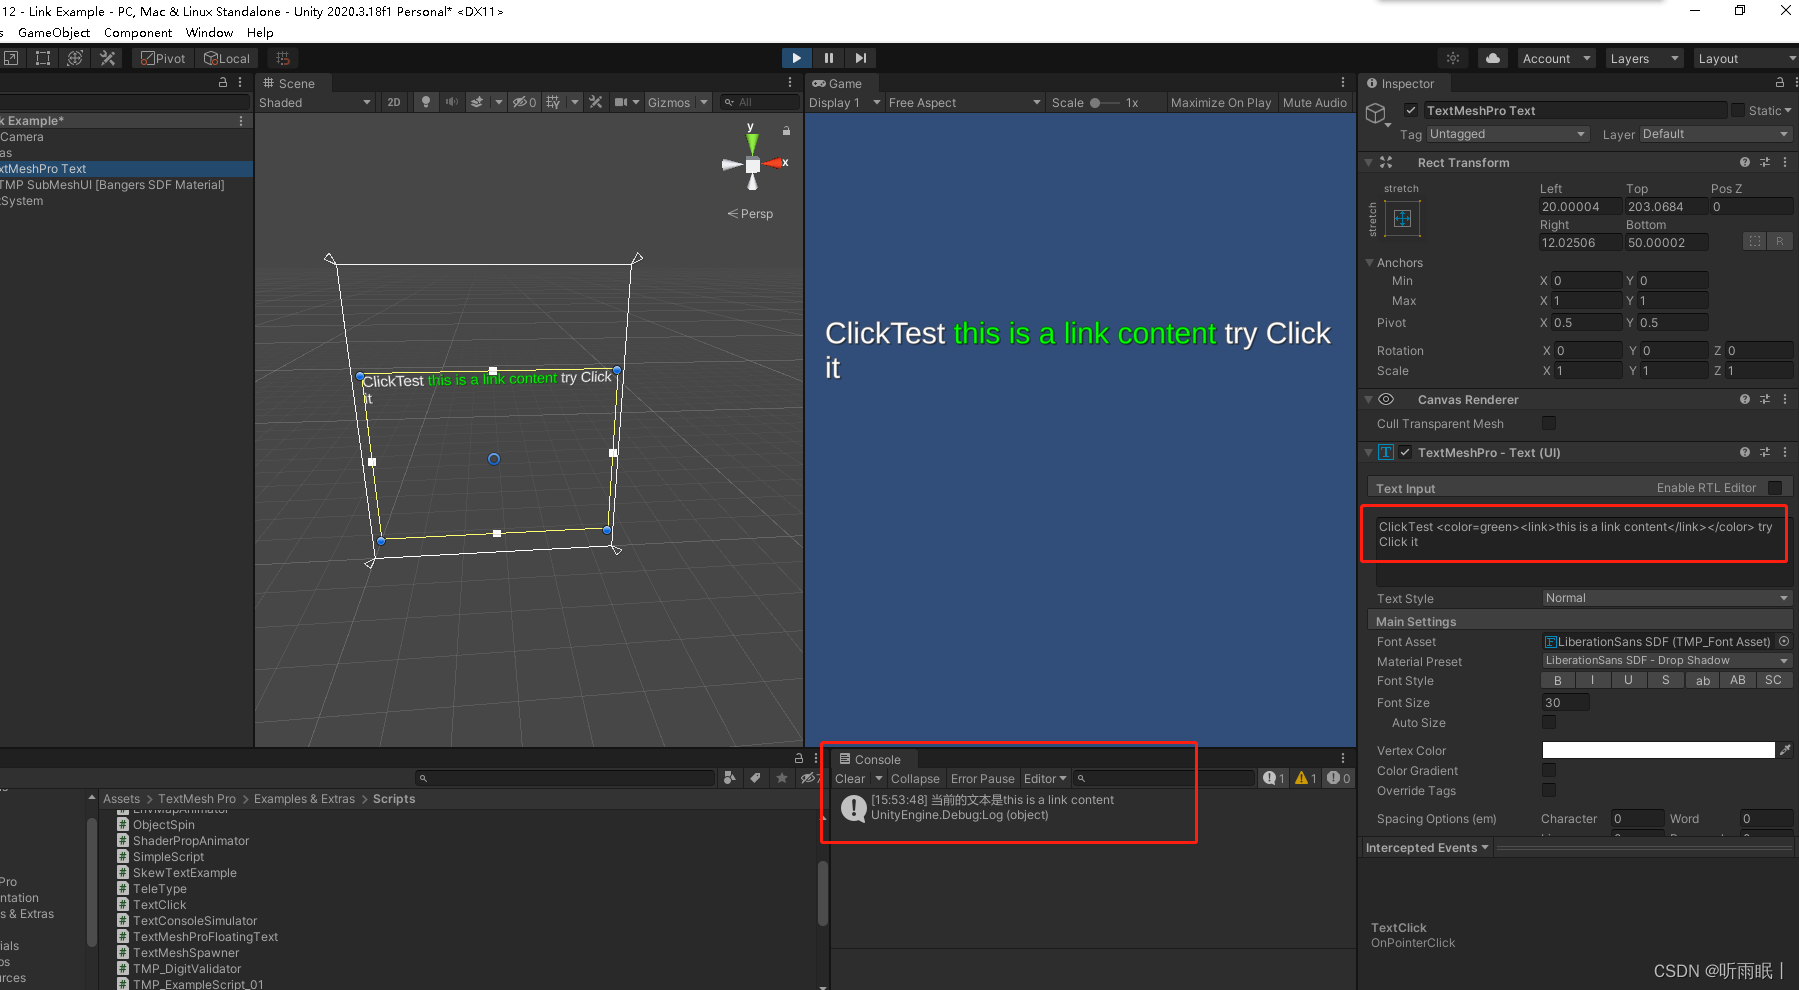Viewport: 1799px width, 990px height.
Task: Switch to the Scene tab
Action: point(290,83)
